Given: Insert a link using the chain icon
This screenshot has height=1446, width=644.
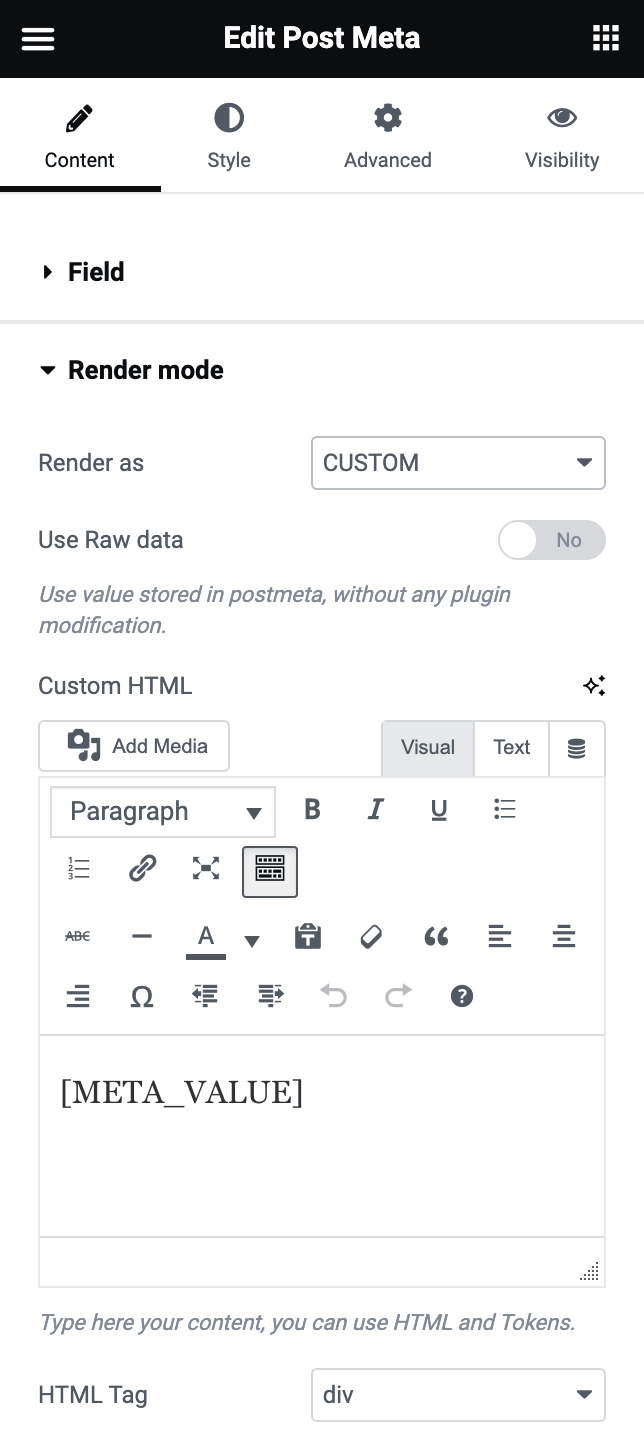Looking at the screenshot, I should 142,869.
